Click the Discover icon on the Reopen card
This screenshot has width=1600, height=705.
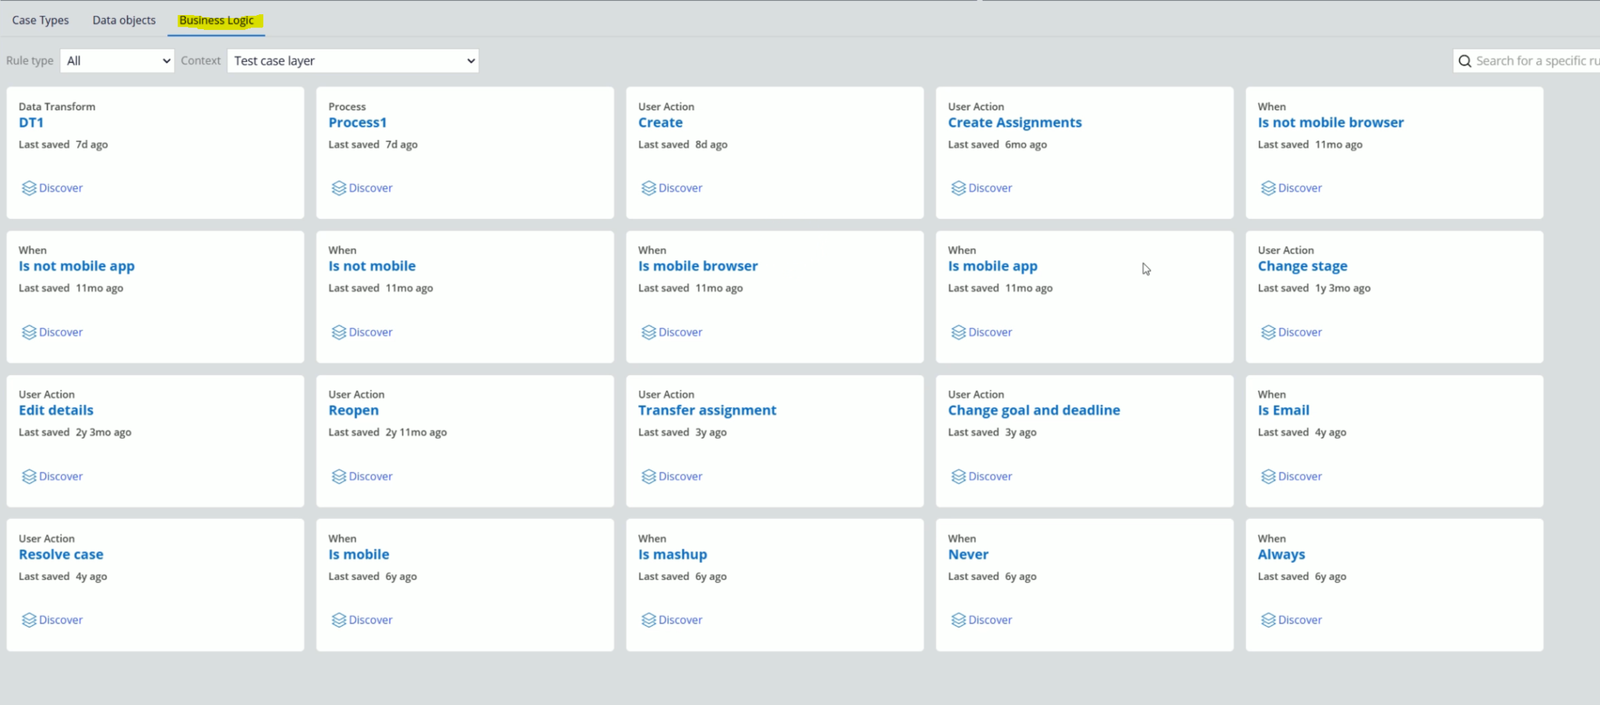pyautogui.click(x=339, y=476)
